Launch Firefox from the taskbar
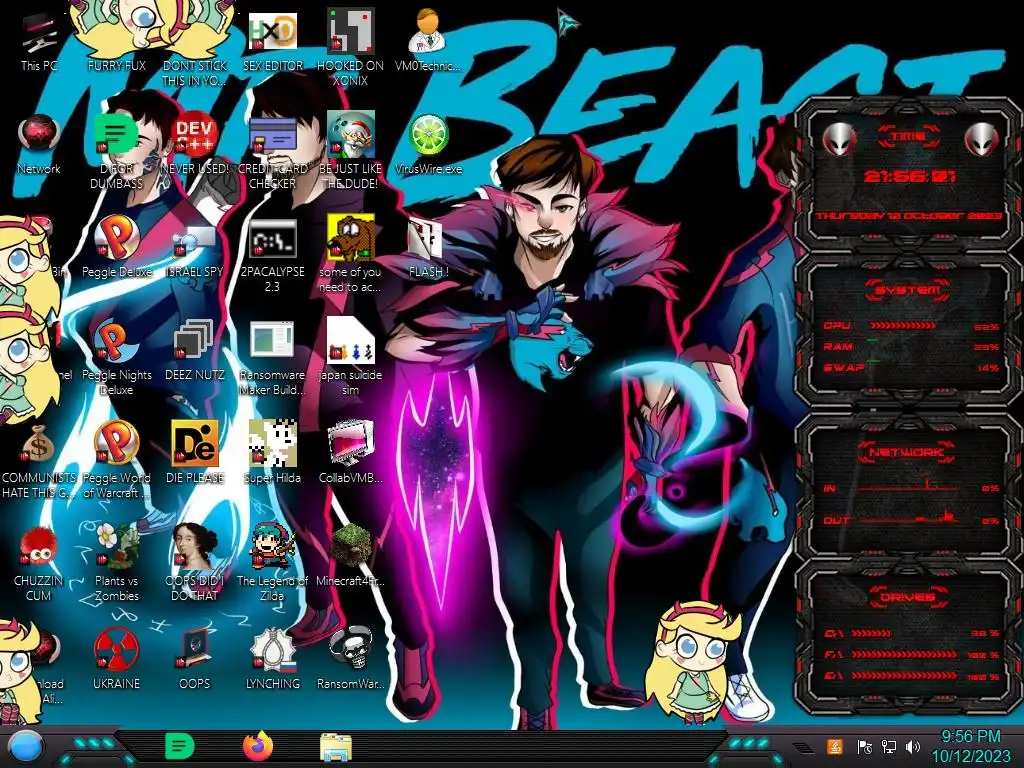Viewport: 1024px width, 768px height. [258, 746]
